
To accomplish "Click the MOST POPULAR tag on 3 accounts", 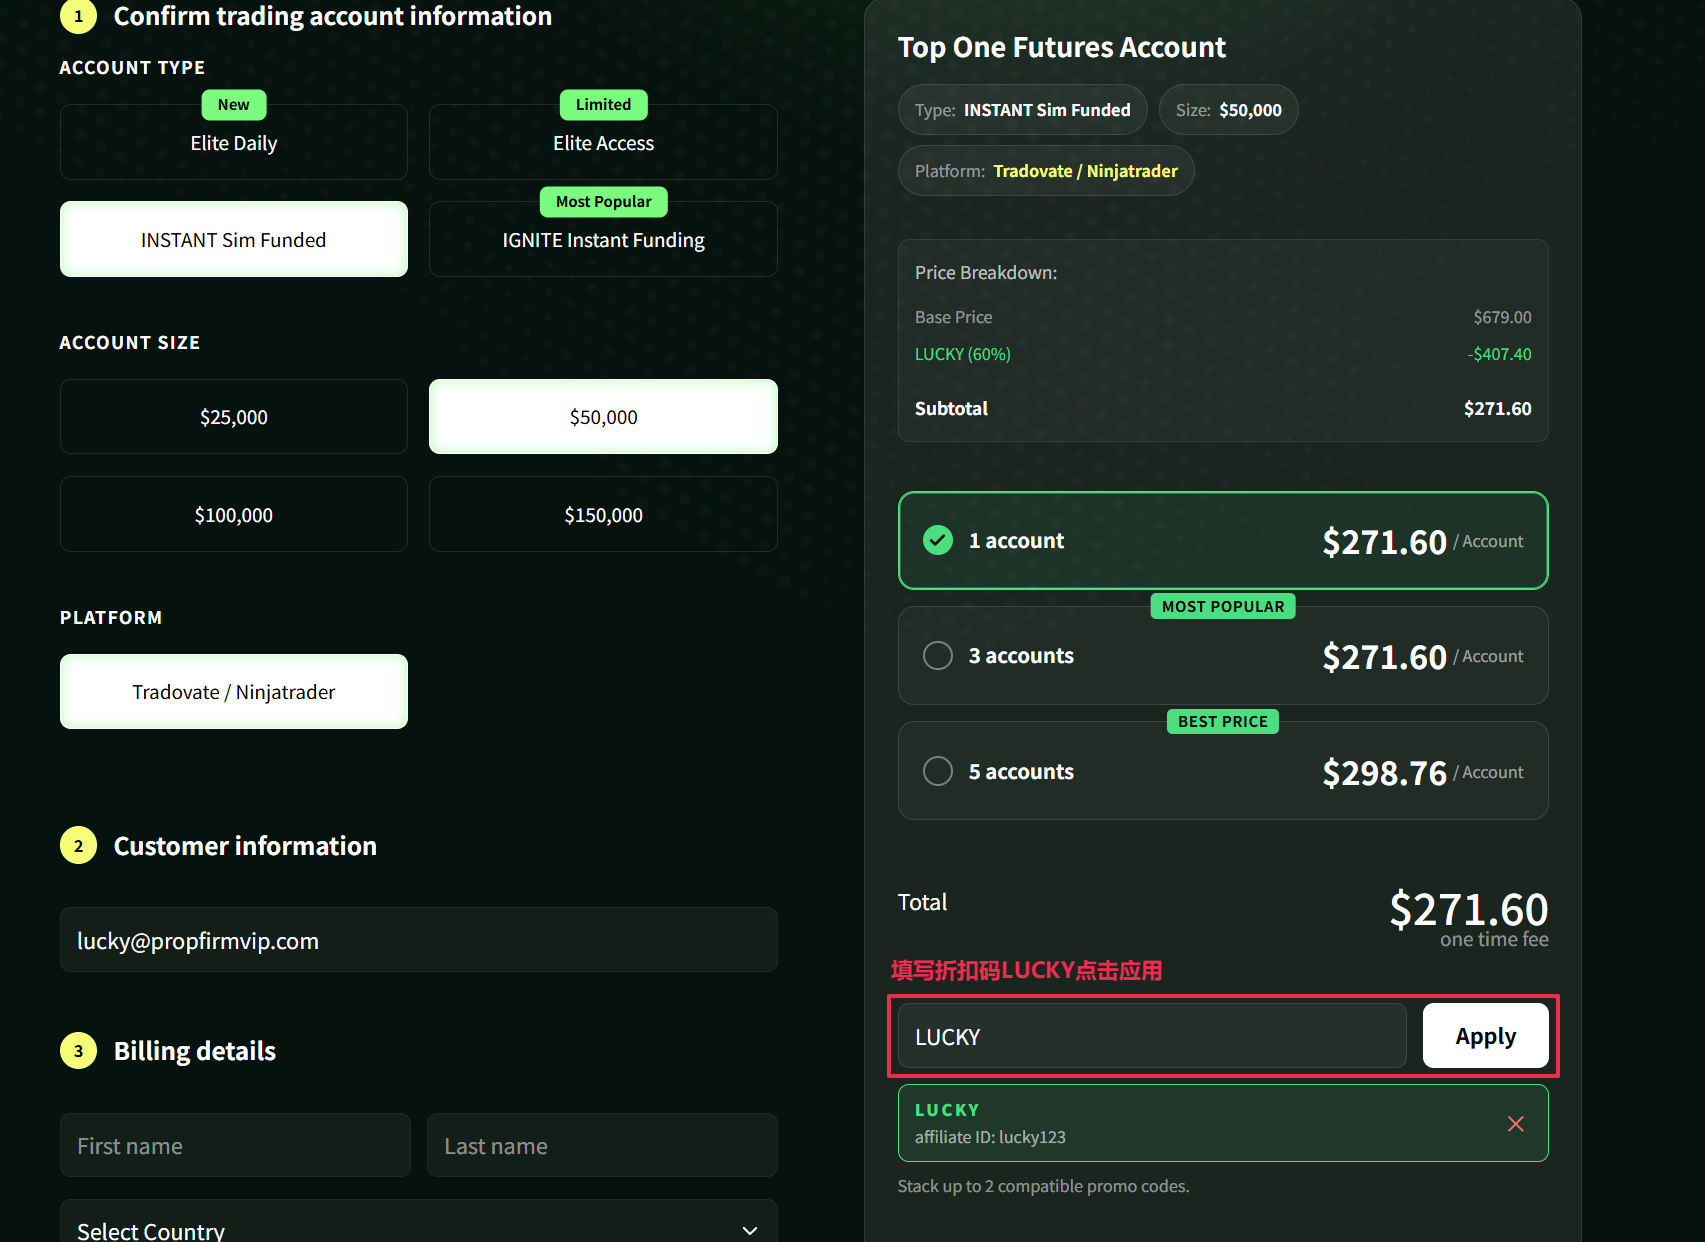I will pos(1223,606).
